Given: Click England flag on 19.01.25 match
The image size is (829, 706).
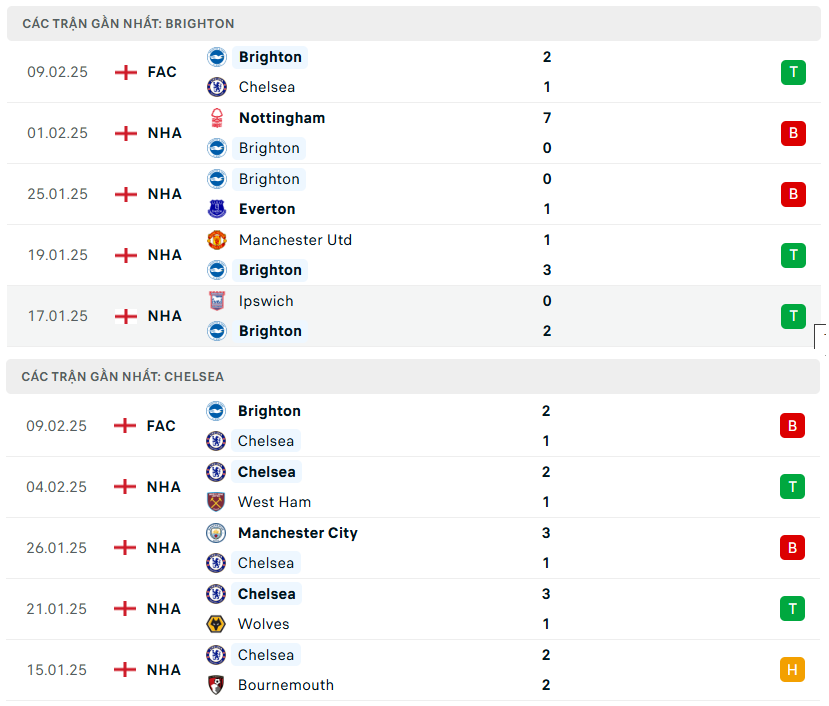Looking at the screenshot, I should pyautogui.click(x=126, y=255).
